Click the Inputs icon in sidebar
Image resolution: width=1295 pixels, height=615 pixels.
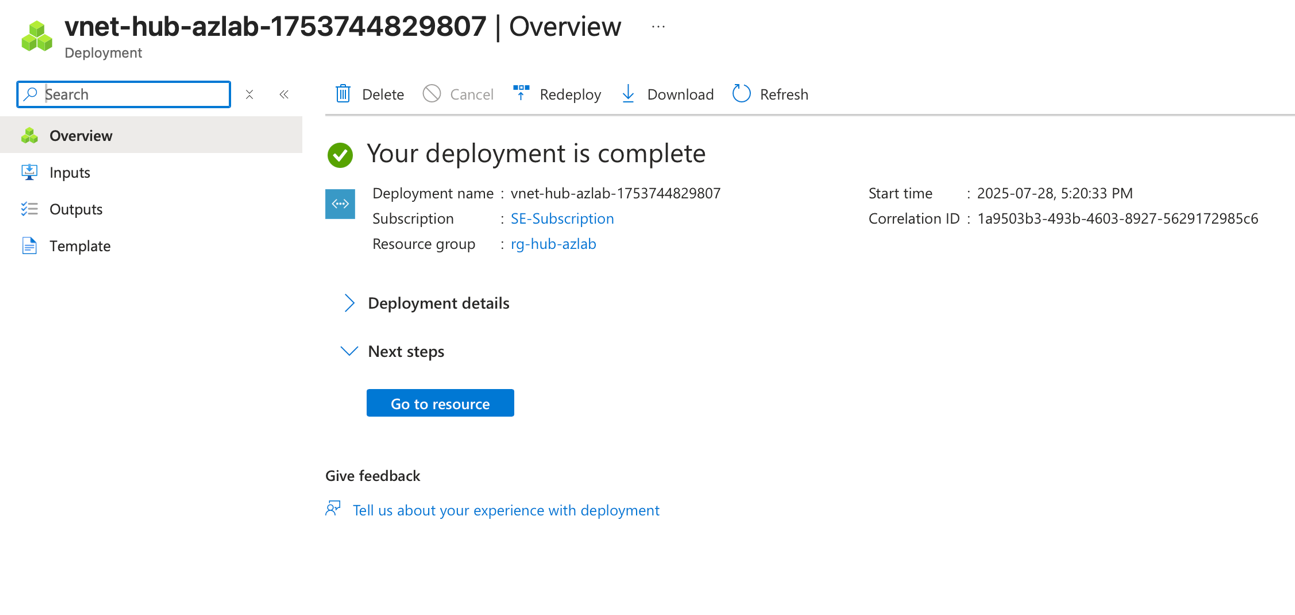pos(30,172)
